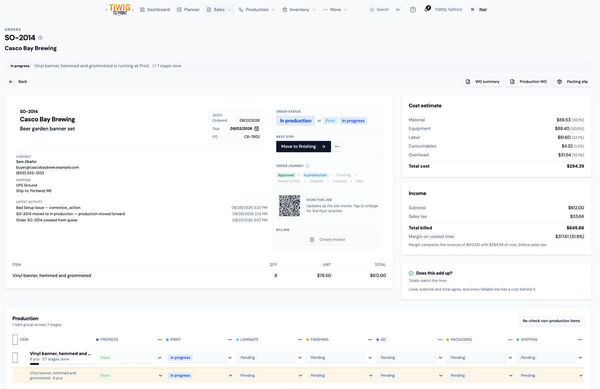Click the Search field in top bar
This screenshot has width=600, height=389.
click(384, 10)
